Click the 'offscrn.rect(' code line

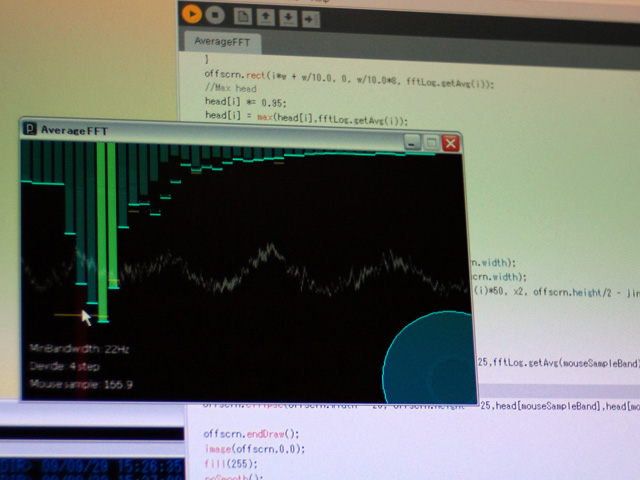[x=349, y=78]
